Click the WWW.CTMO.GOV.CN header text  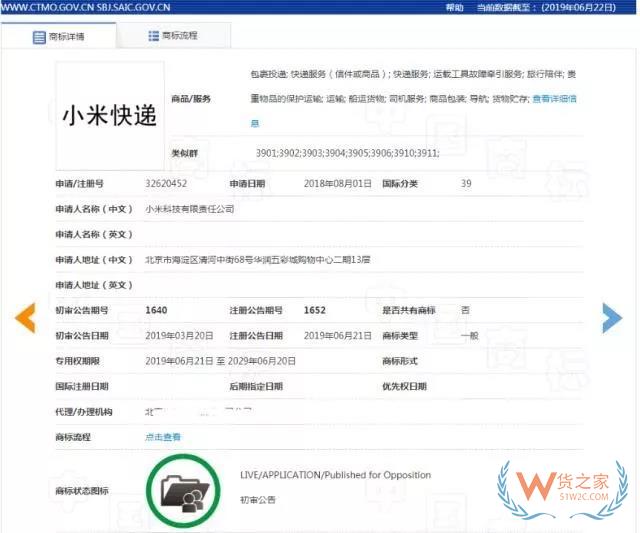point(47,7)
